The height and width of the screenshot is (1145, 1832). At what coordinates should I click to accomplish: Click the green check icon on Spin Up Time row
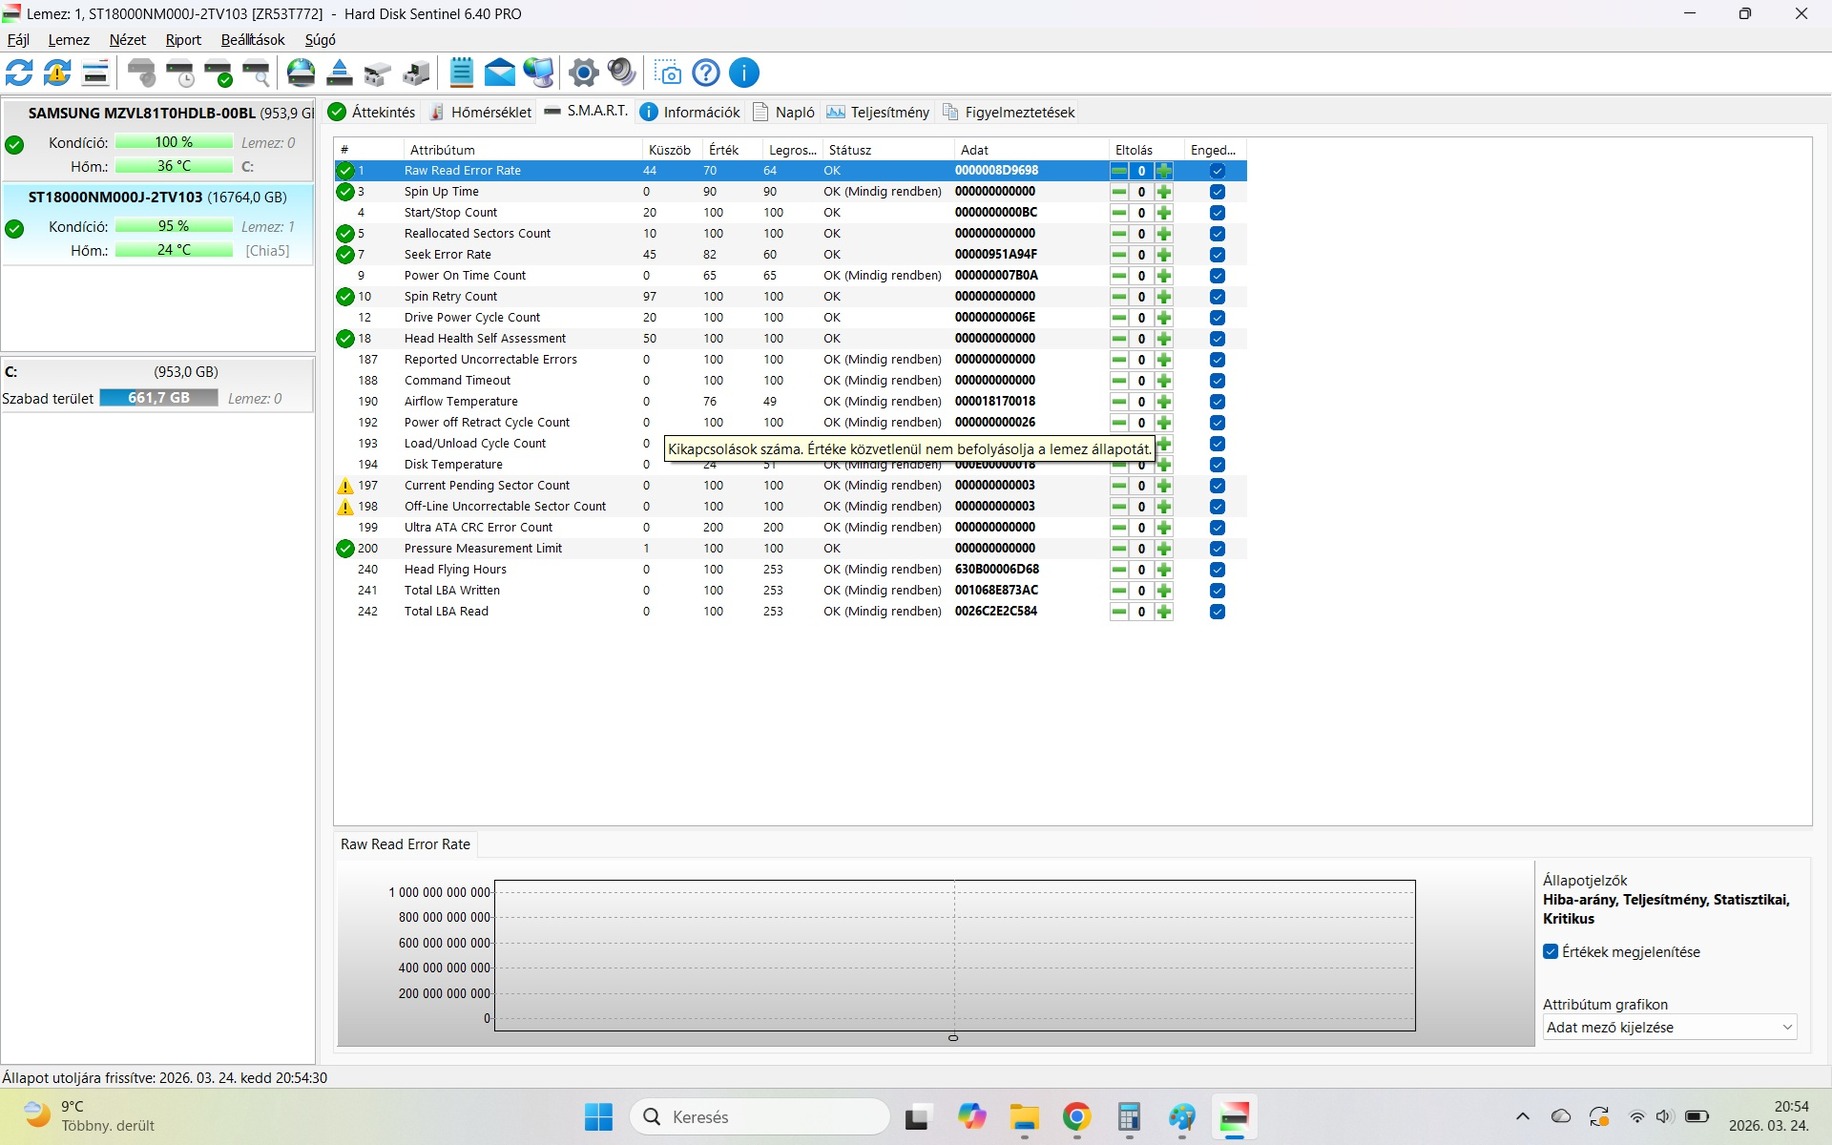pos(345,192)
